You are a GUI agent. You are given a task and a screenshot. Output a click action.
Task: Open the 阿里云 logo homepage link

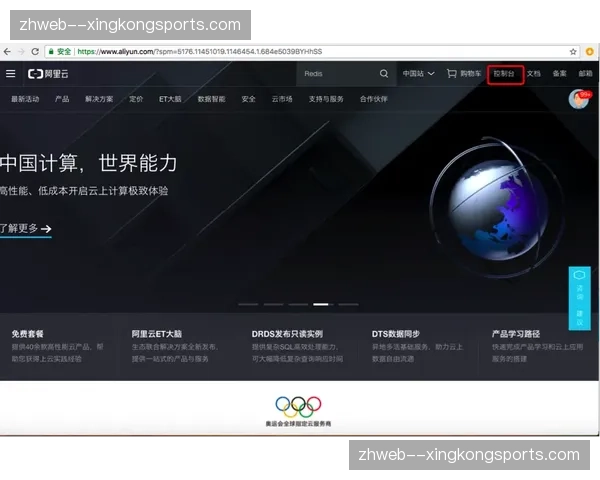pos(48,74)
